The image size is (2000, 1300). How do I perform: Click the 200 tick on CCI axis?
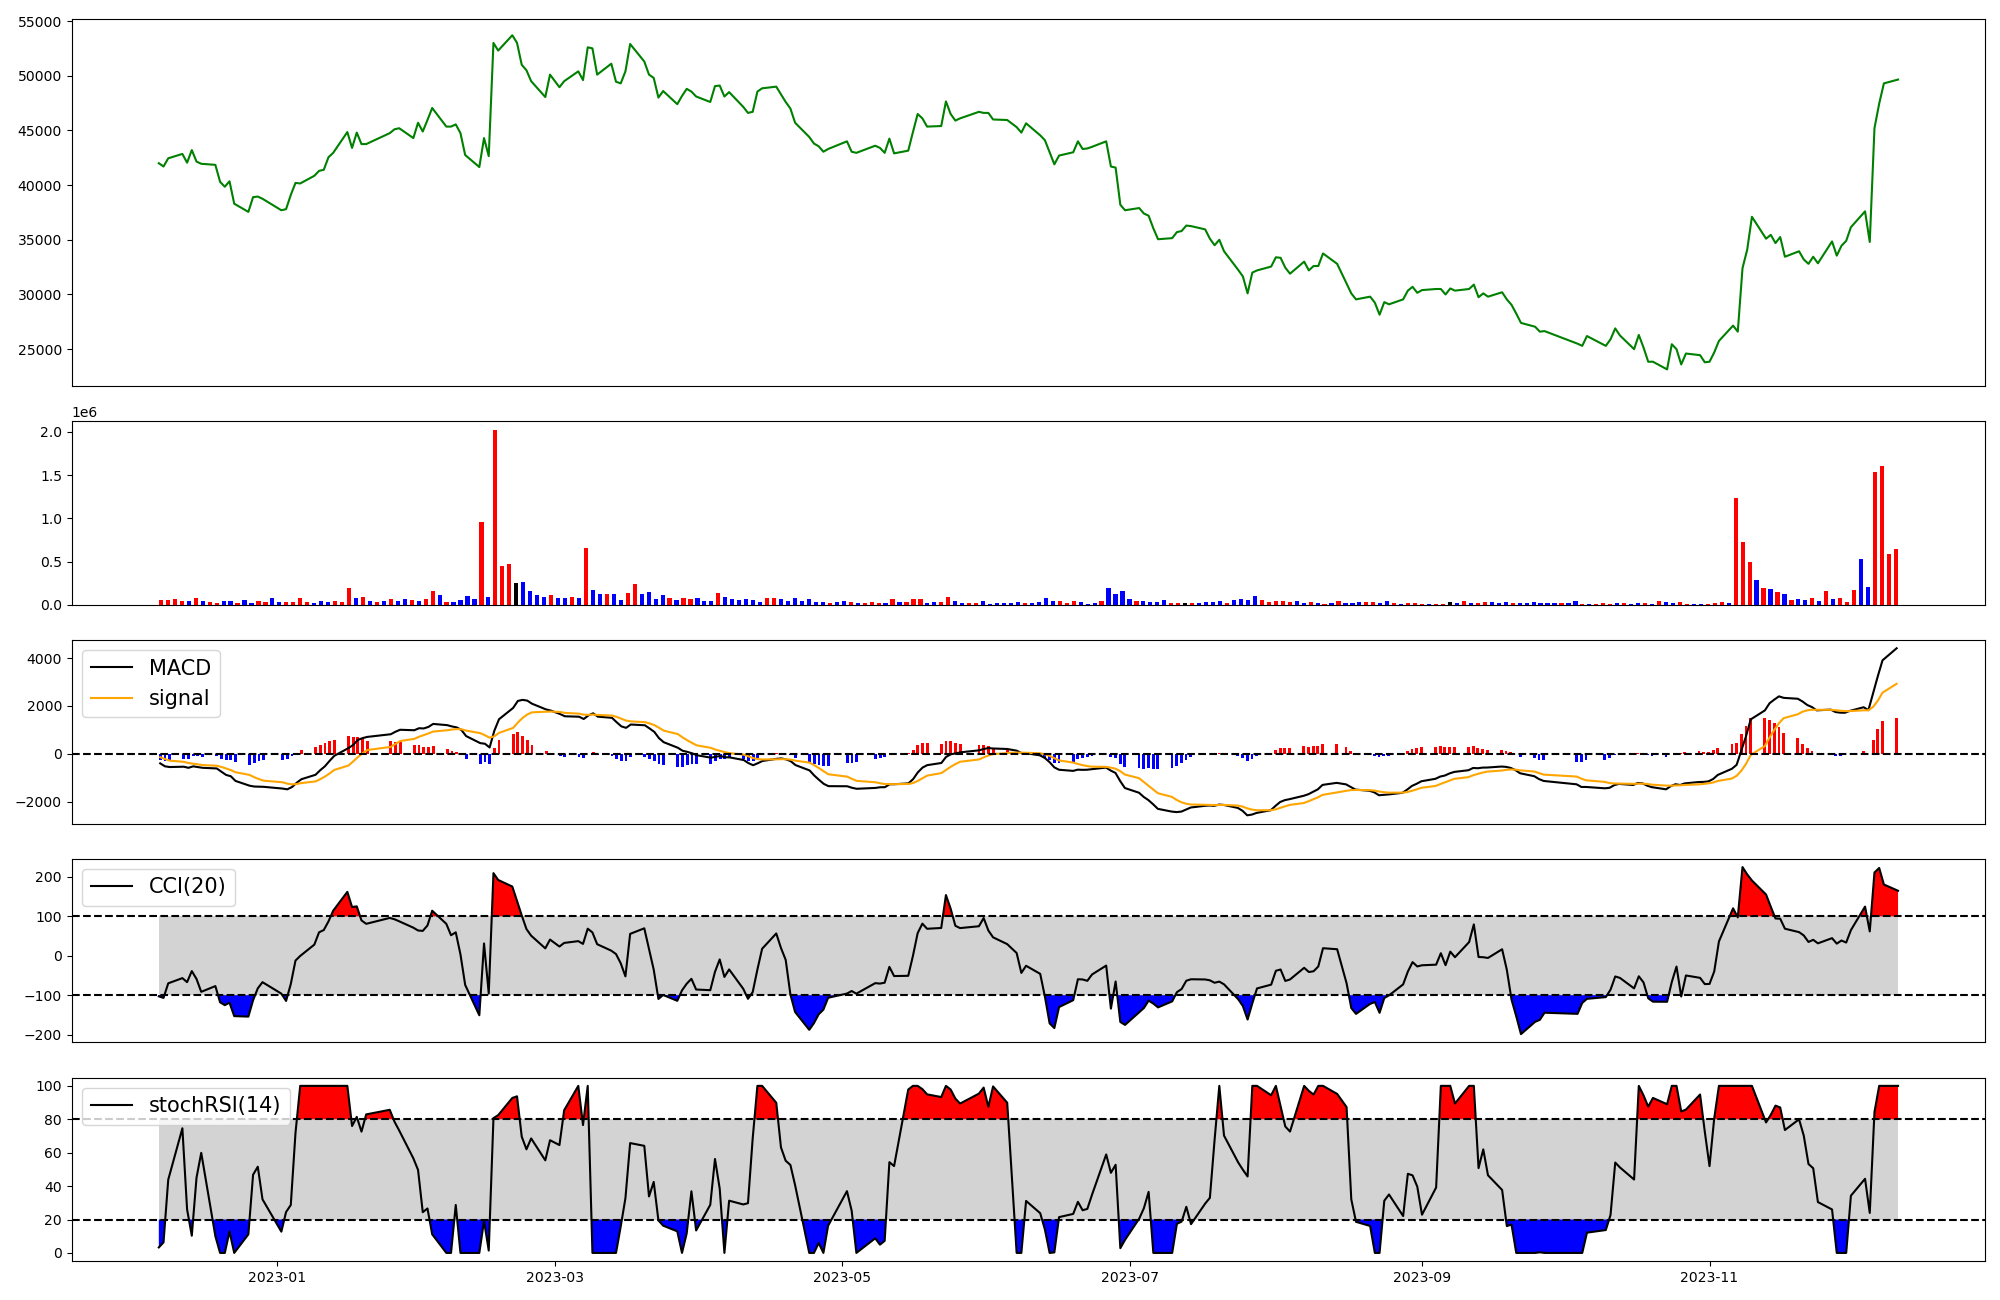pyautogui.click(x=49, y=877)
